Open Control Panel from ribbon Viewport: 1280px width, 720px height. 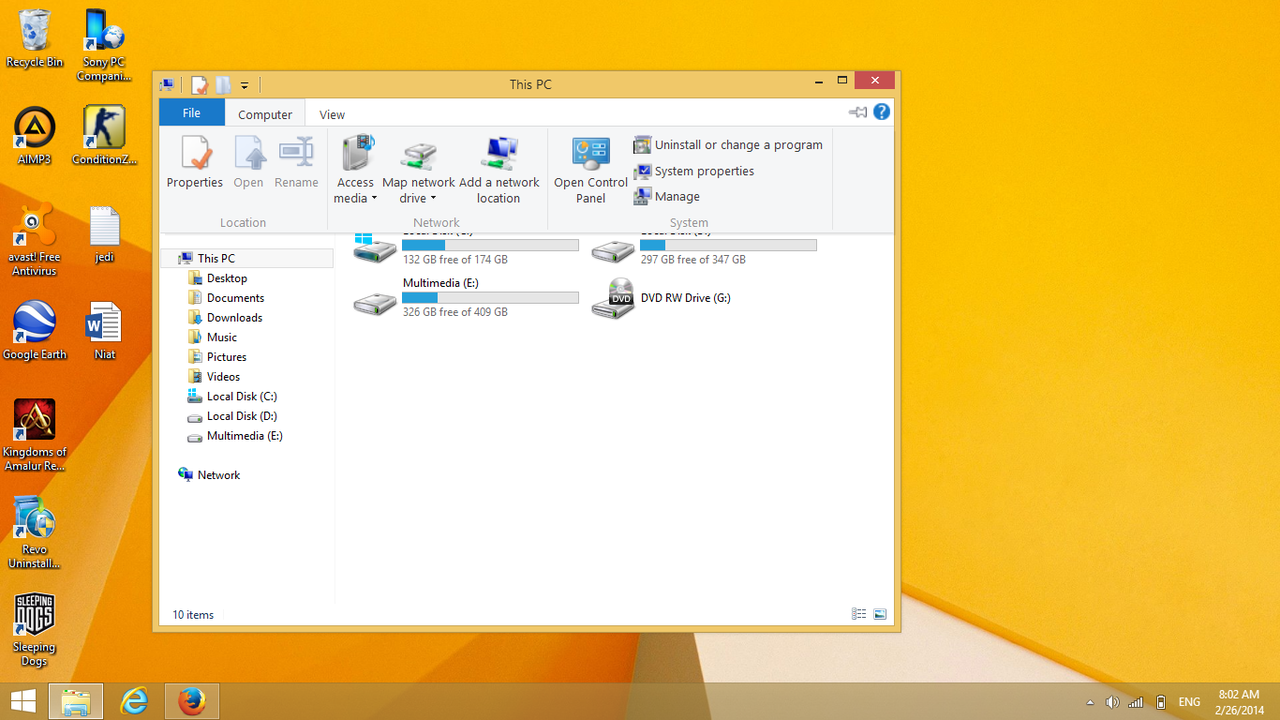[591, 169]
